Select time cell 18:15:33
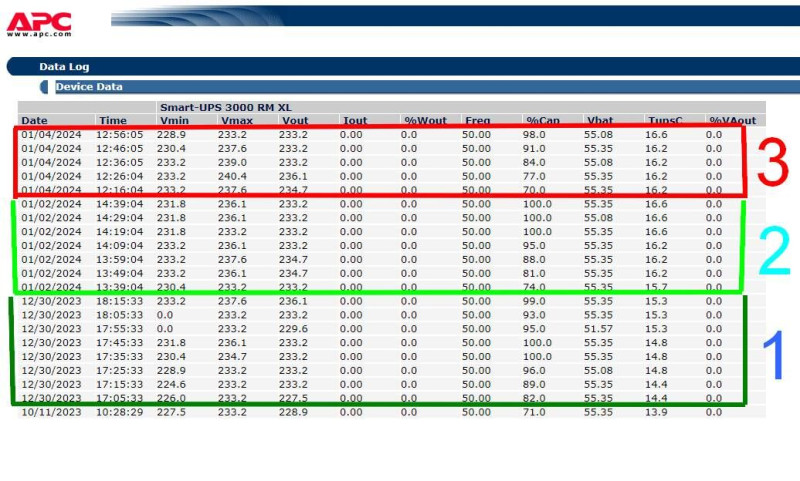Image resolution: width=800 pixels, height=481 pixels. (x=119, y=301)
